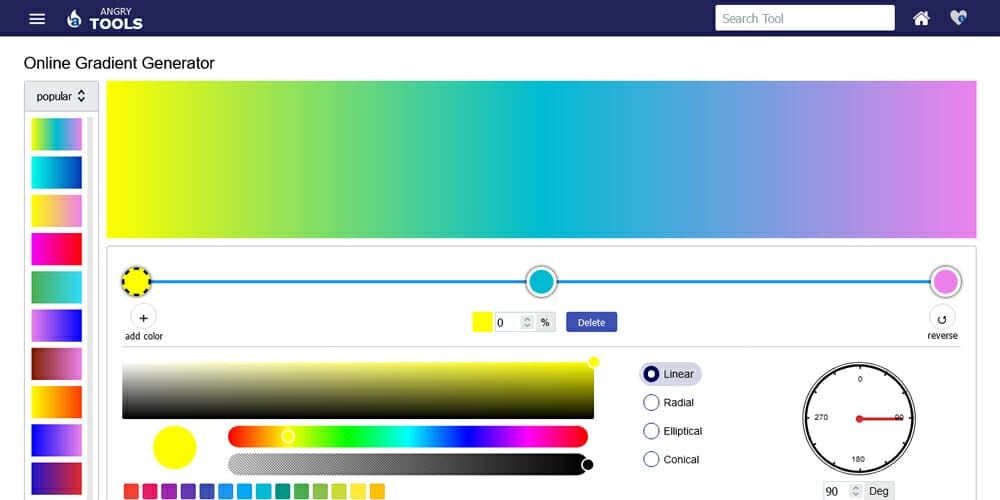Choose the yellow to orange-red preset gradient
Image resolution: width=1000 pixels, height=500 pixels.
(57, 402)
